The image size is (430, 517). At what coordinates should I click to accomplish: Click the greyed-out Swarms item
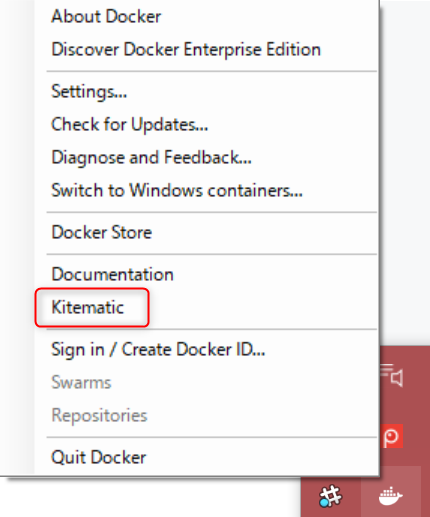pyautogui.click(x=81, y=382)
